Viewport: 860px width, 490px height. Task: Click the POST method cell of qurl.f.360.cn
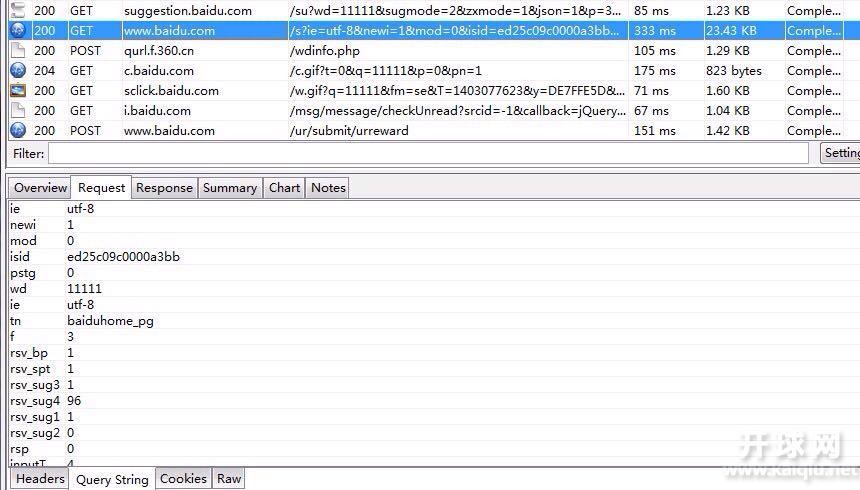86,50
